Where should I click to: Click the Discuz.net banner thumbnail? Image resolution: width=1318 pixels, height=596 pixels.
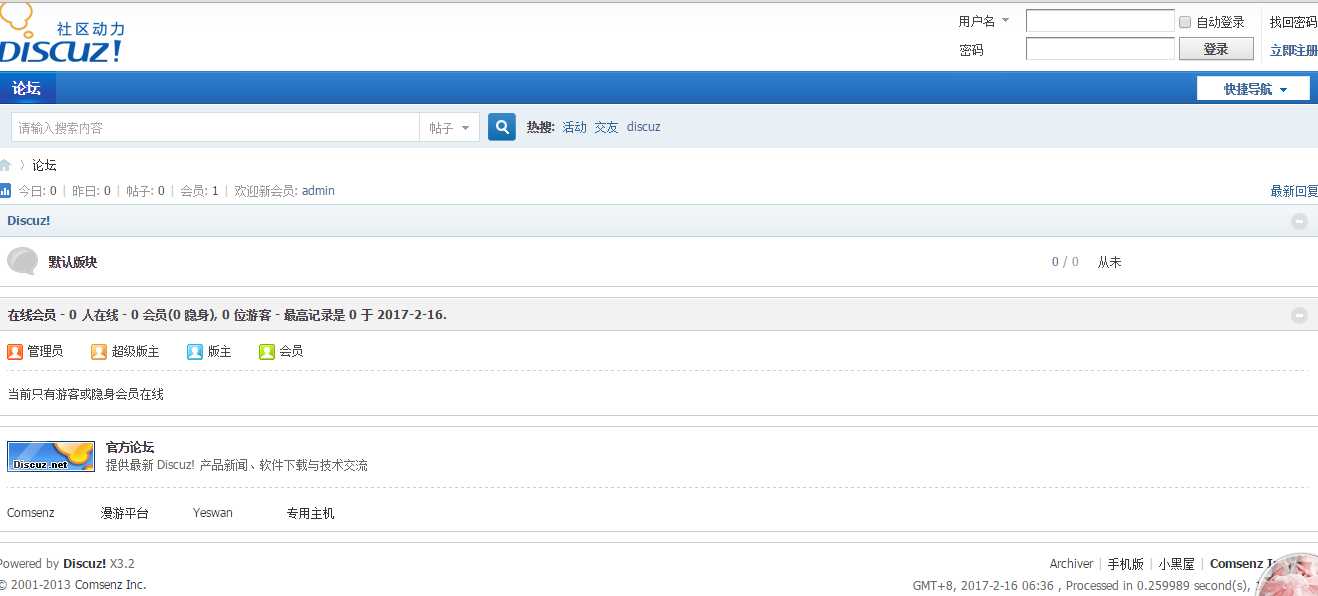point(51,456)
